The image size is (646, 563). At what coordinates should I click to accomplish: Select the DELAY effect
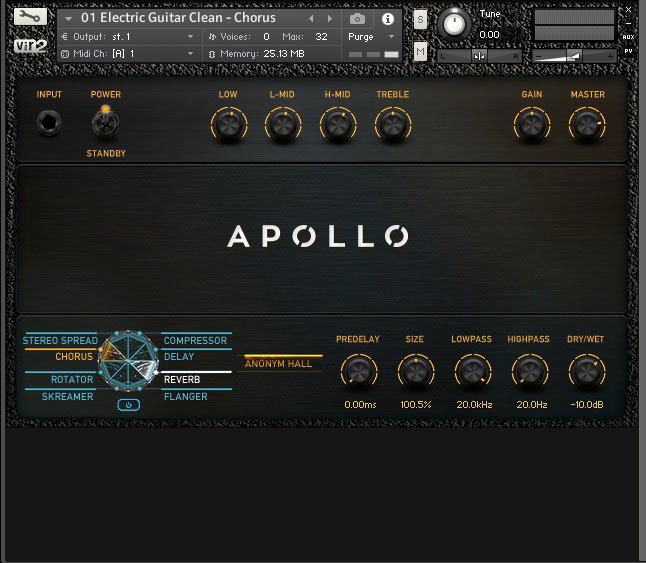click(179, 357)
